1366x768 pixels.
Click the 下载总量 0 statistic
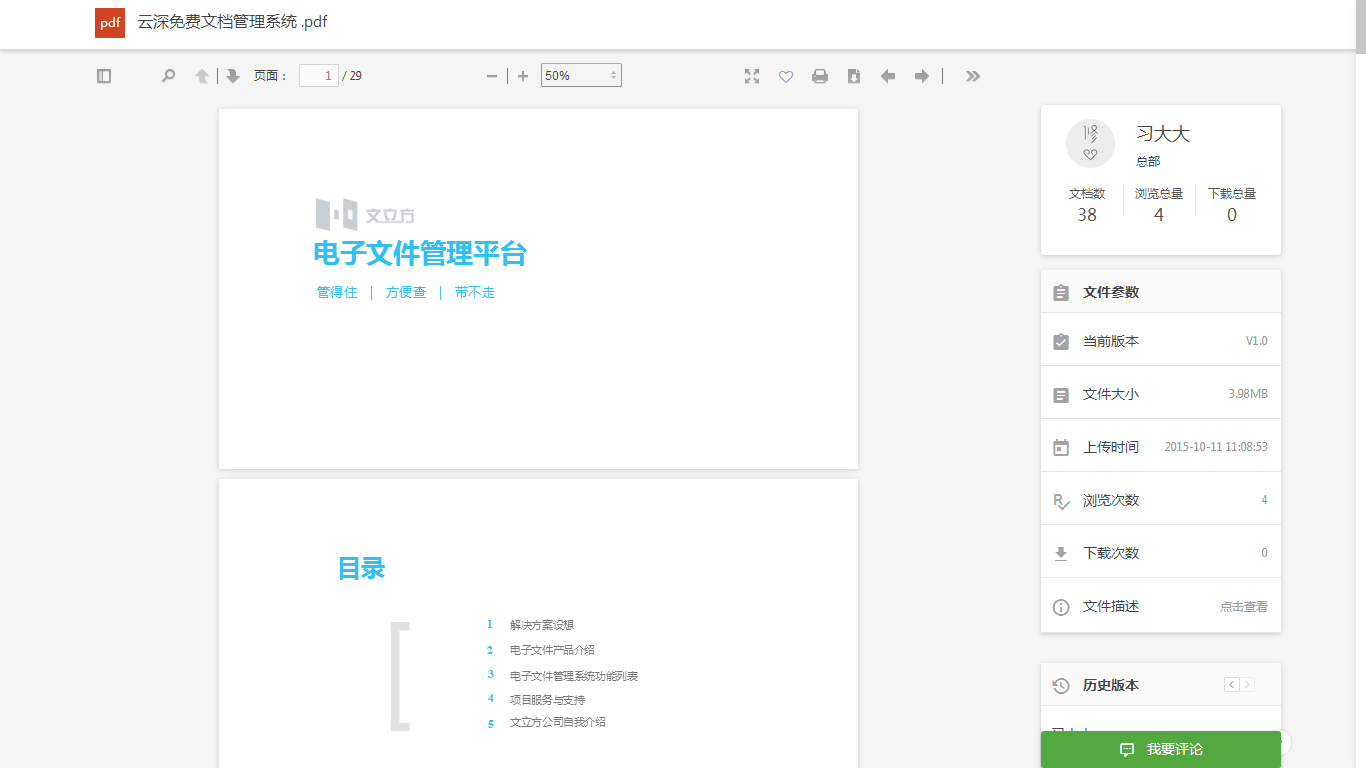pos(1232,205)
